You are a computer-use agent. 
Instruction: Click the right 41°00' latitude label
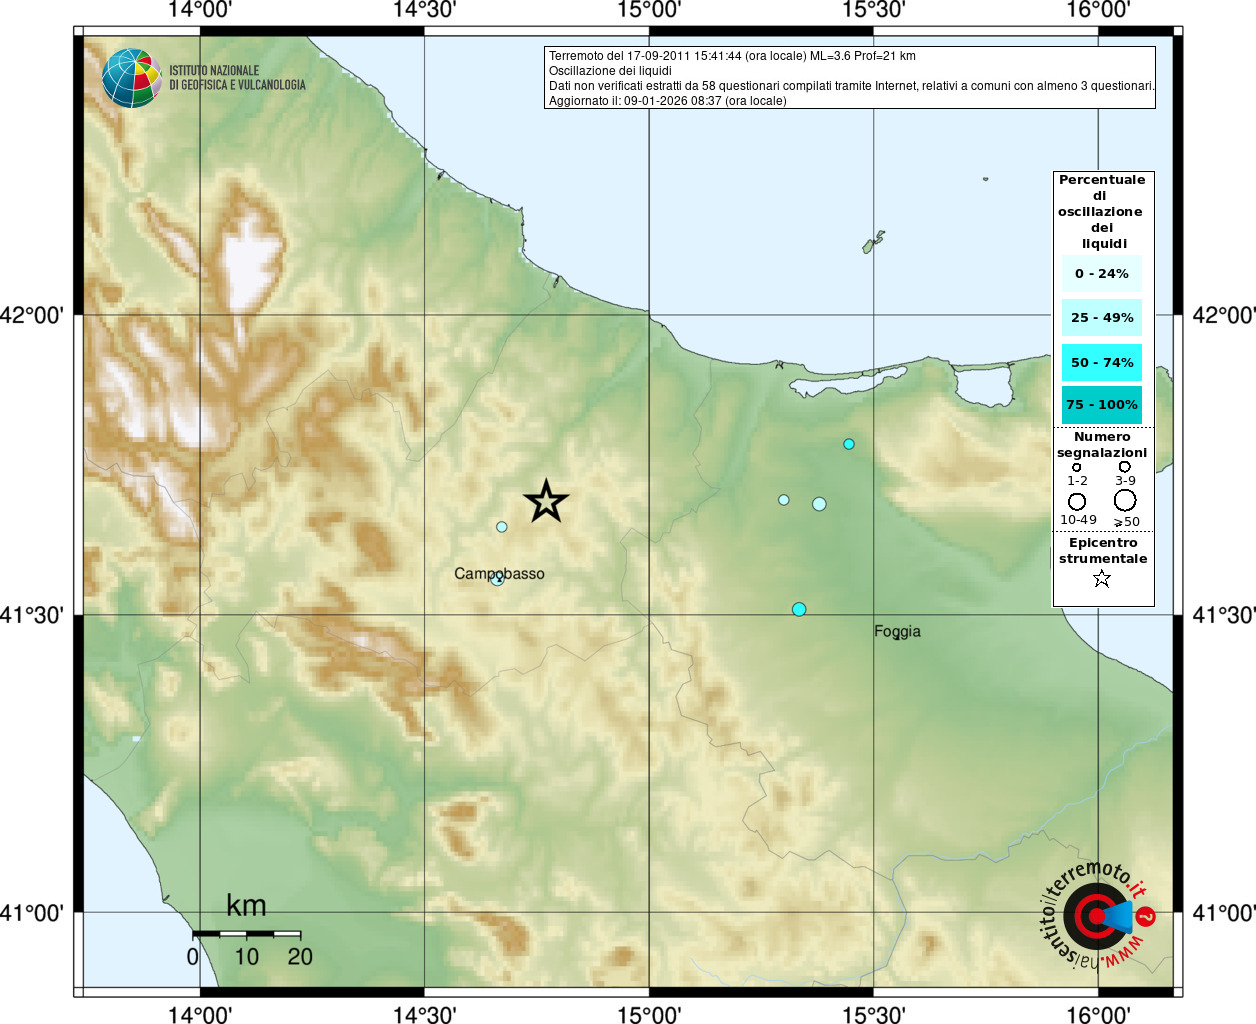1224,913
